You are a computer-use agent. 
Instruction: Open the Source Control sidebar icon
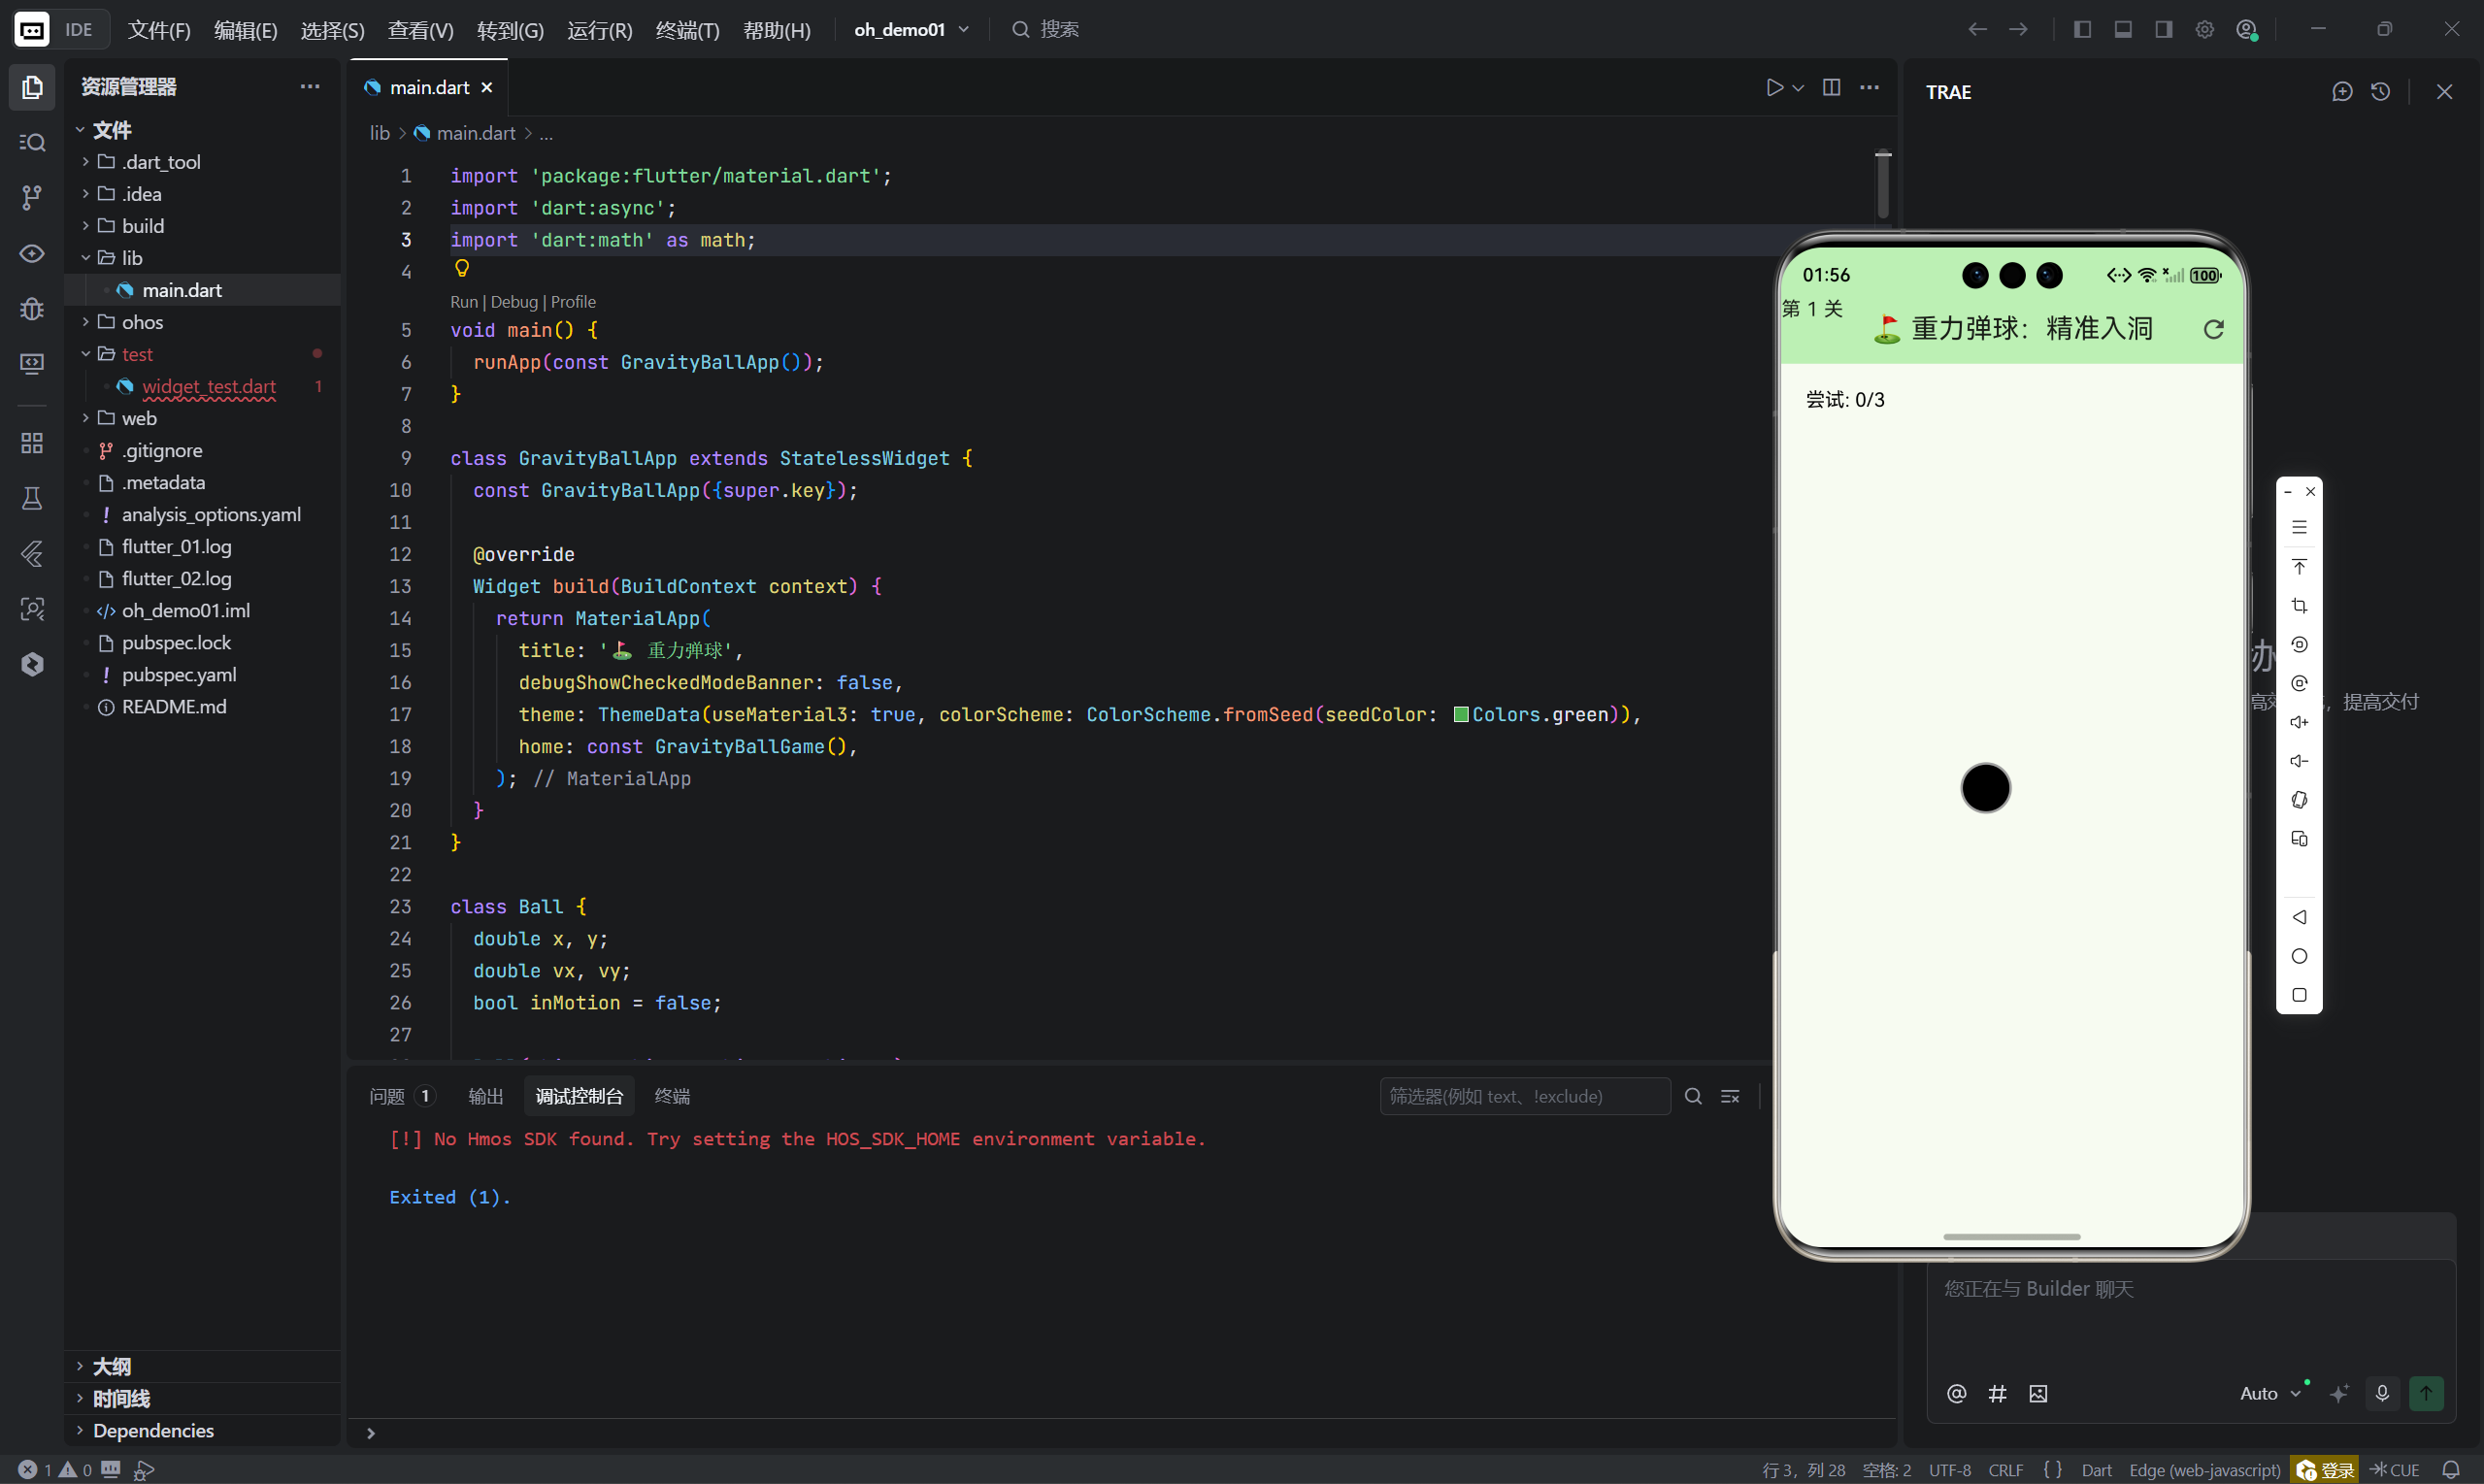32,197
